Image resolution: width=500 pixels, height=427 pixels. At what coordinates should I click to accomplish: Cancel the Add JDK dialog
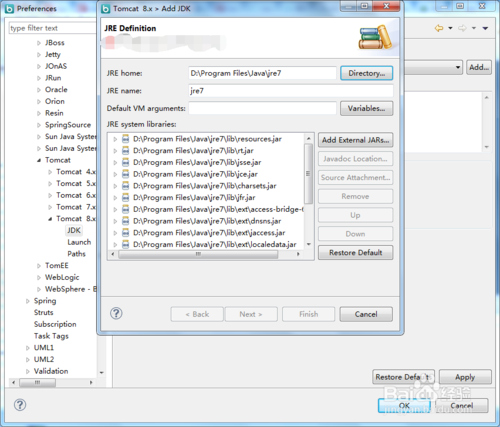tap(366, 314)
